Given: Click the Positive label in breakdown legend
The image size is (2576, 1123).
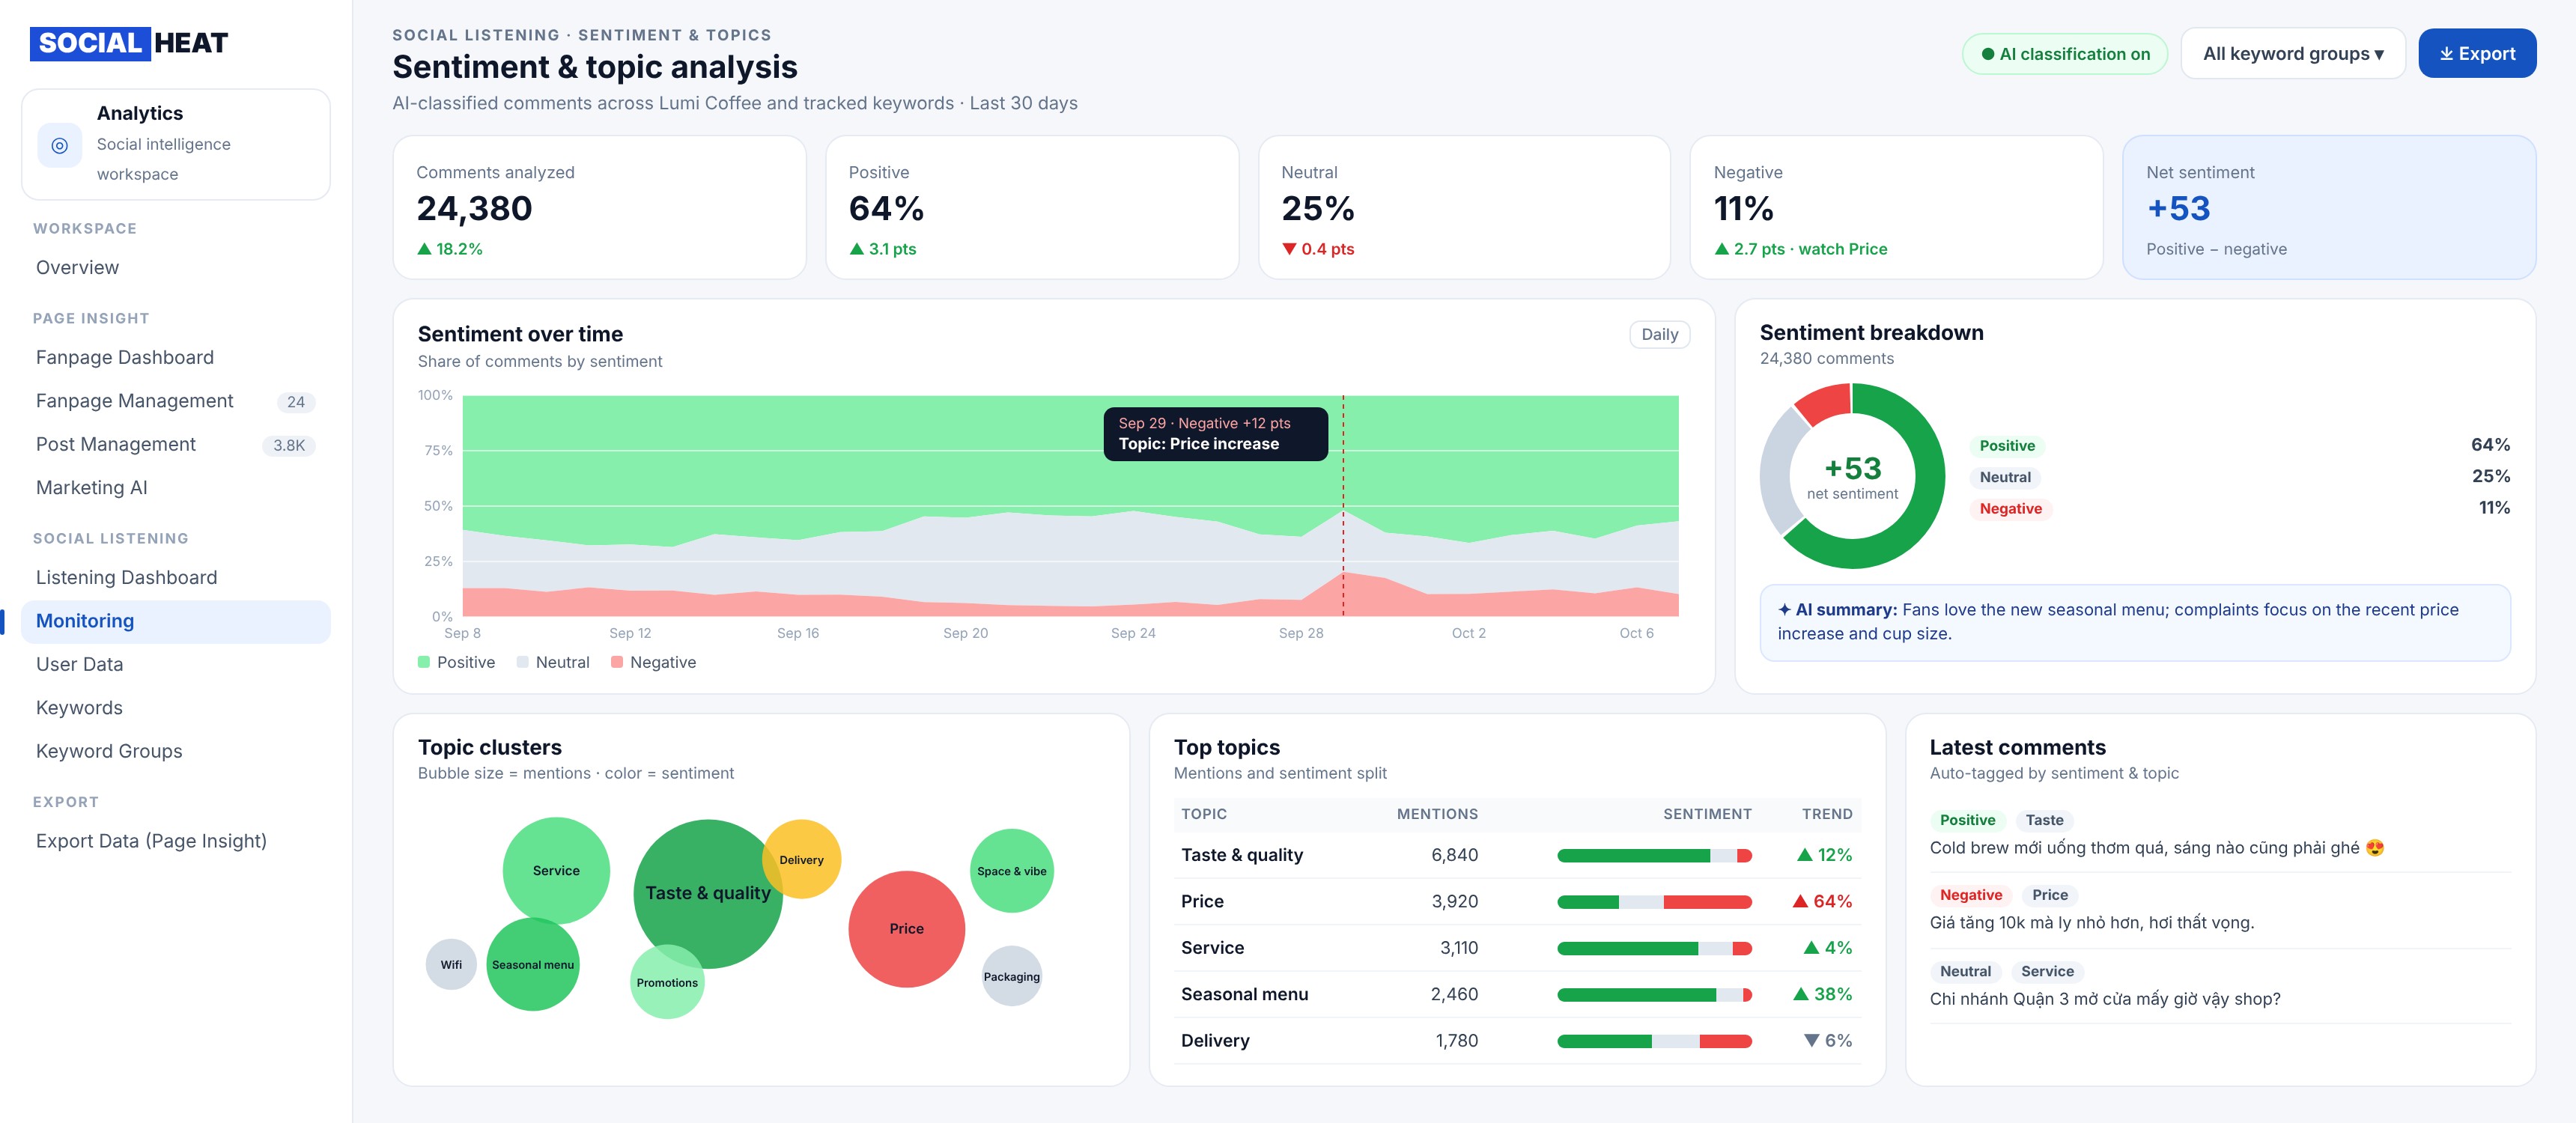Looking at the screenshot, I should click(2007, 446).
